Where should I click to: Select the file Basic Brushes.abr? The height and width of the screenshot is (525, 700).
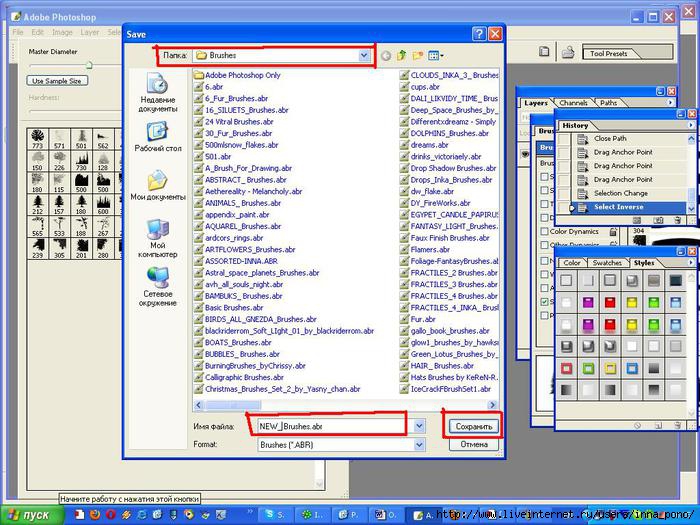point(229,308)
